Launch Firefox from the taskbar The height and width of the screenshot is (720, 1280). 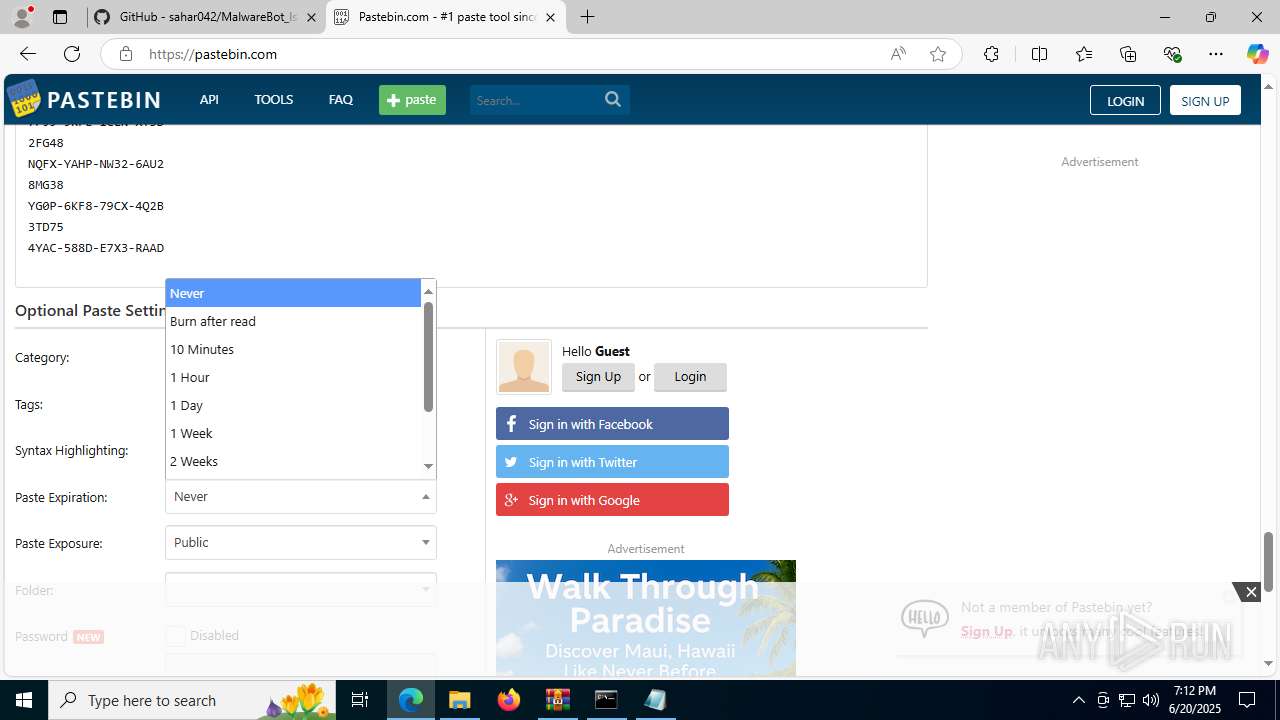[509, 700]
